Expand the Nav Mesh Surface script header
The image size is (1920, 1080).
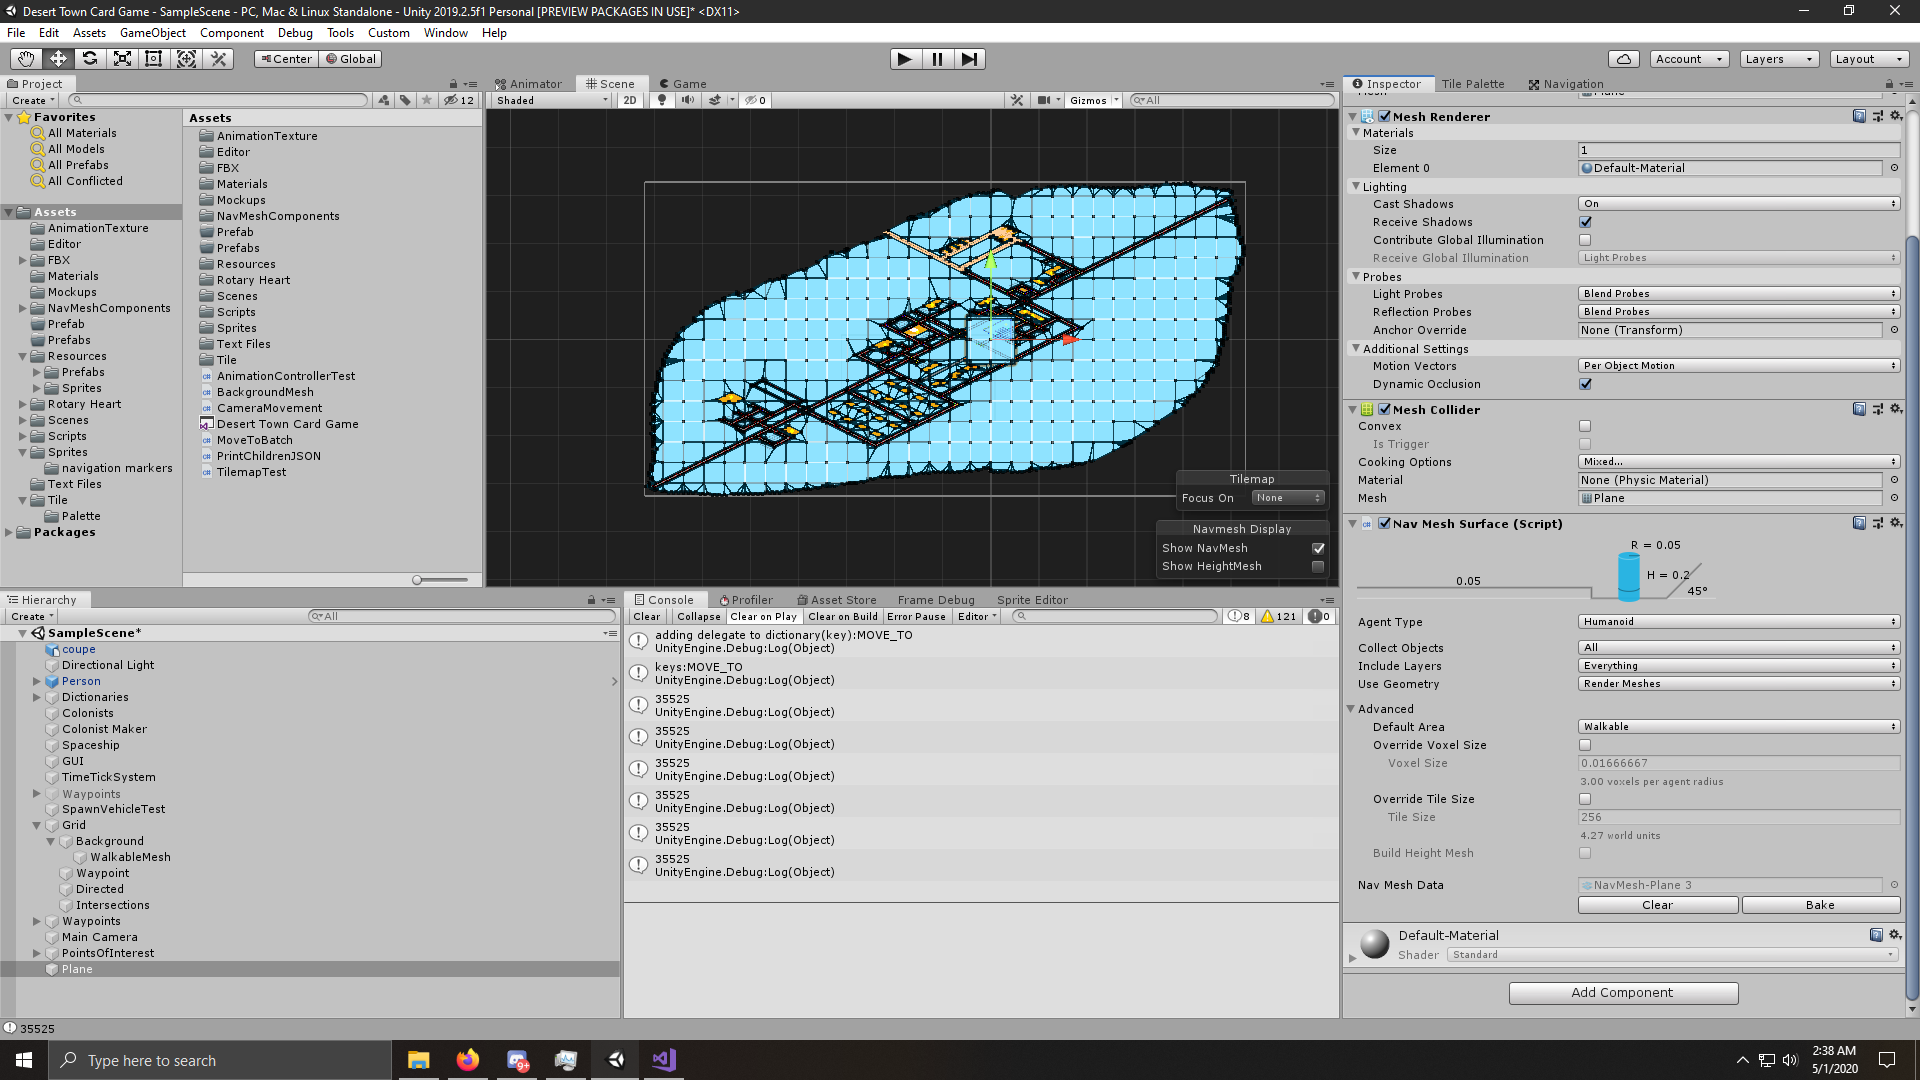coord(1352,522)
